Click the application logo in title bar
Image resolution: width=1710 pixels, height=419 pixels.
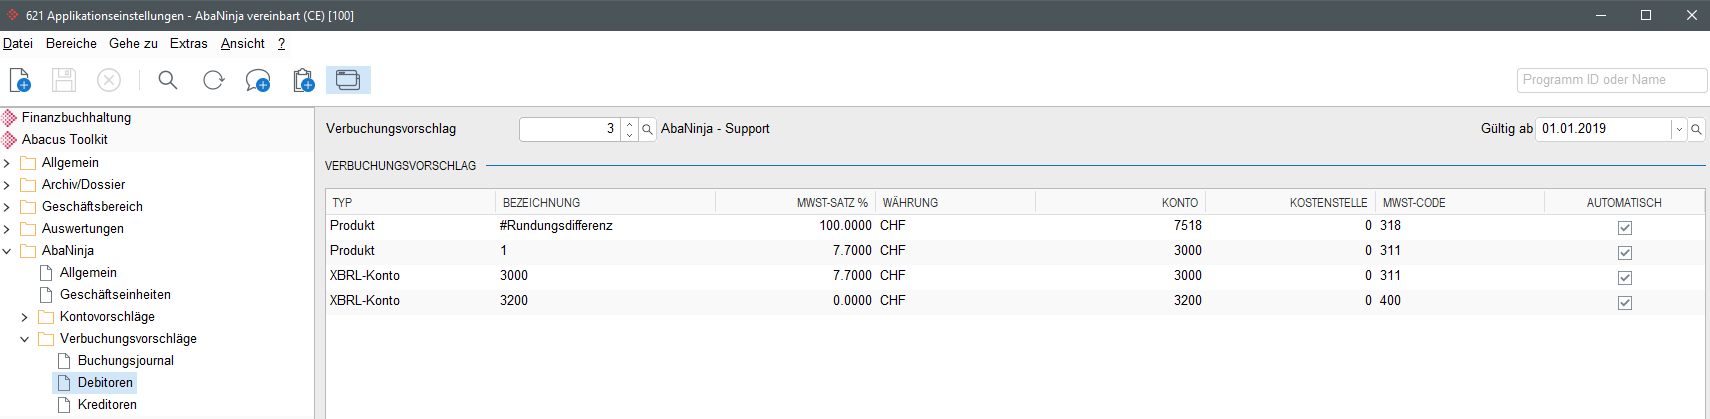point(13,15)
